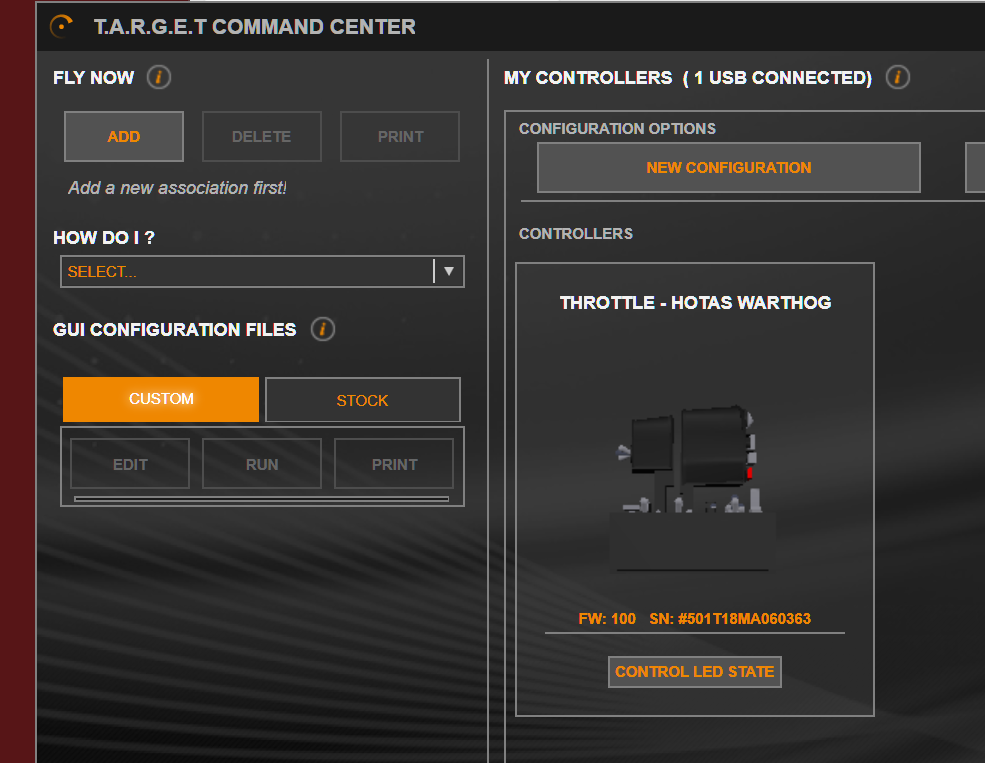Click PRINT in GUI Configuration Files
The height and width of the screenshot is (763, 985).
point(395,464)
